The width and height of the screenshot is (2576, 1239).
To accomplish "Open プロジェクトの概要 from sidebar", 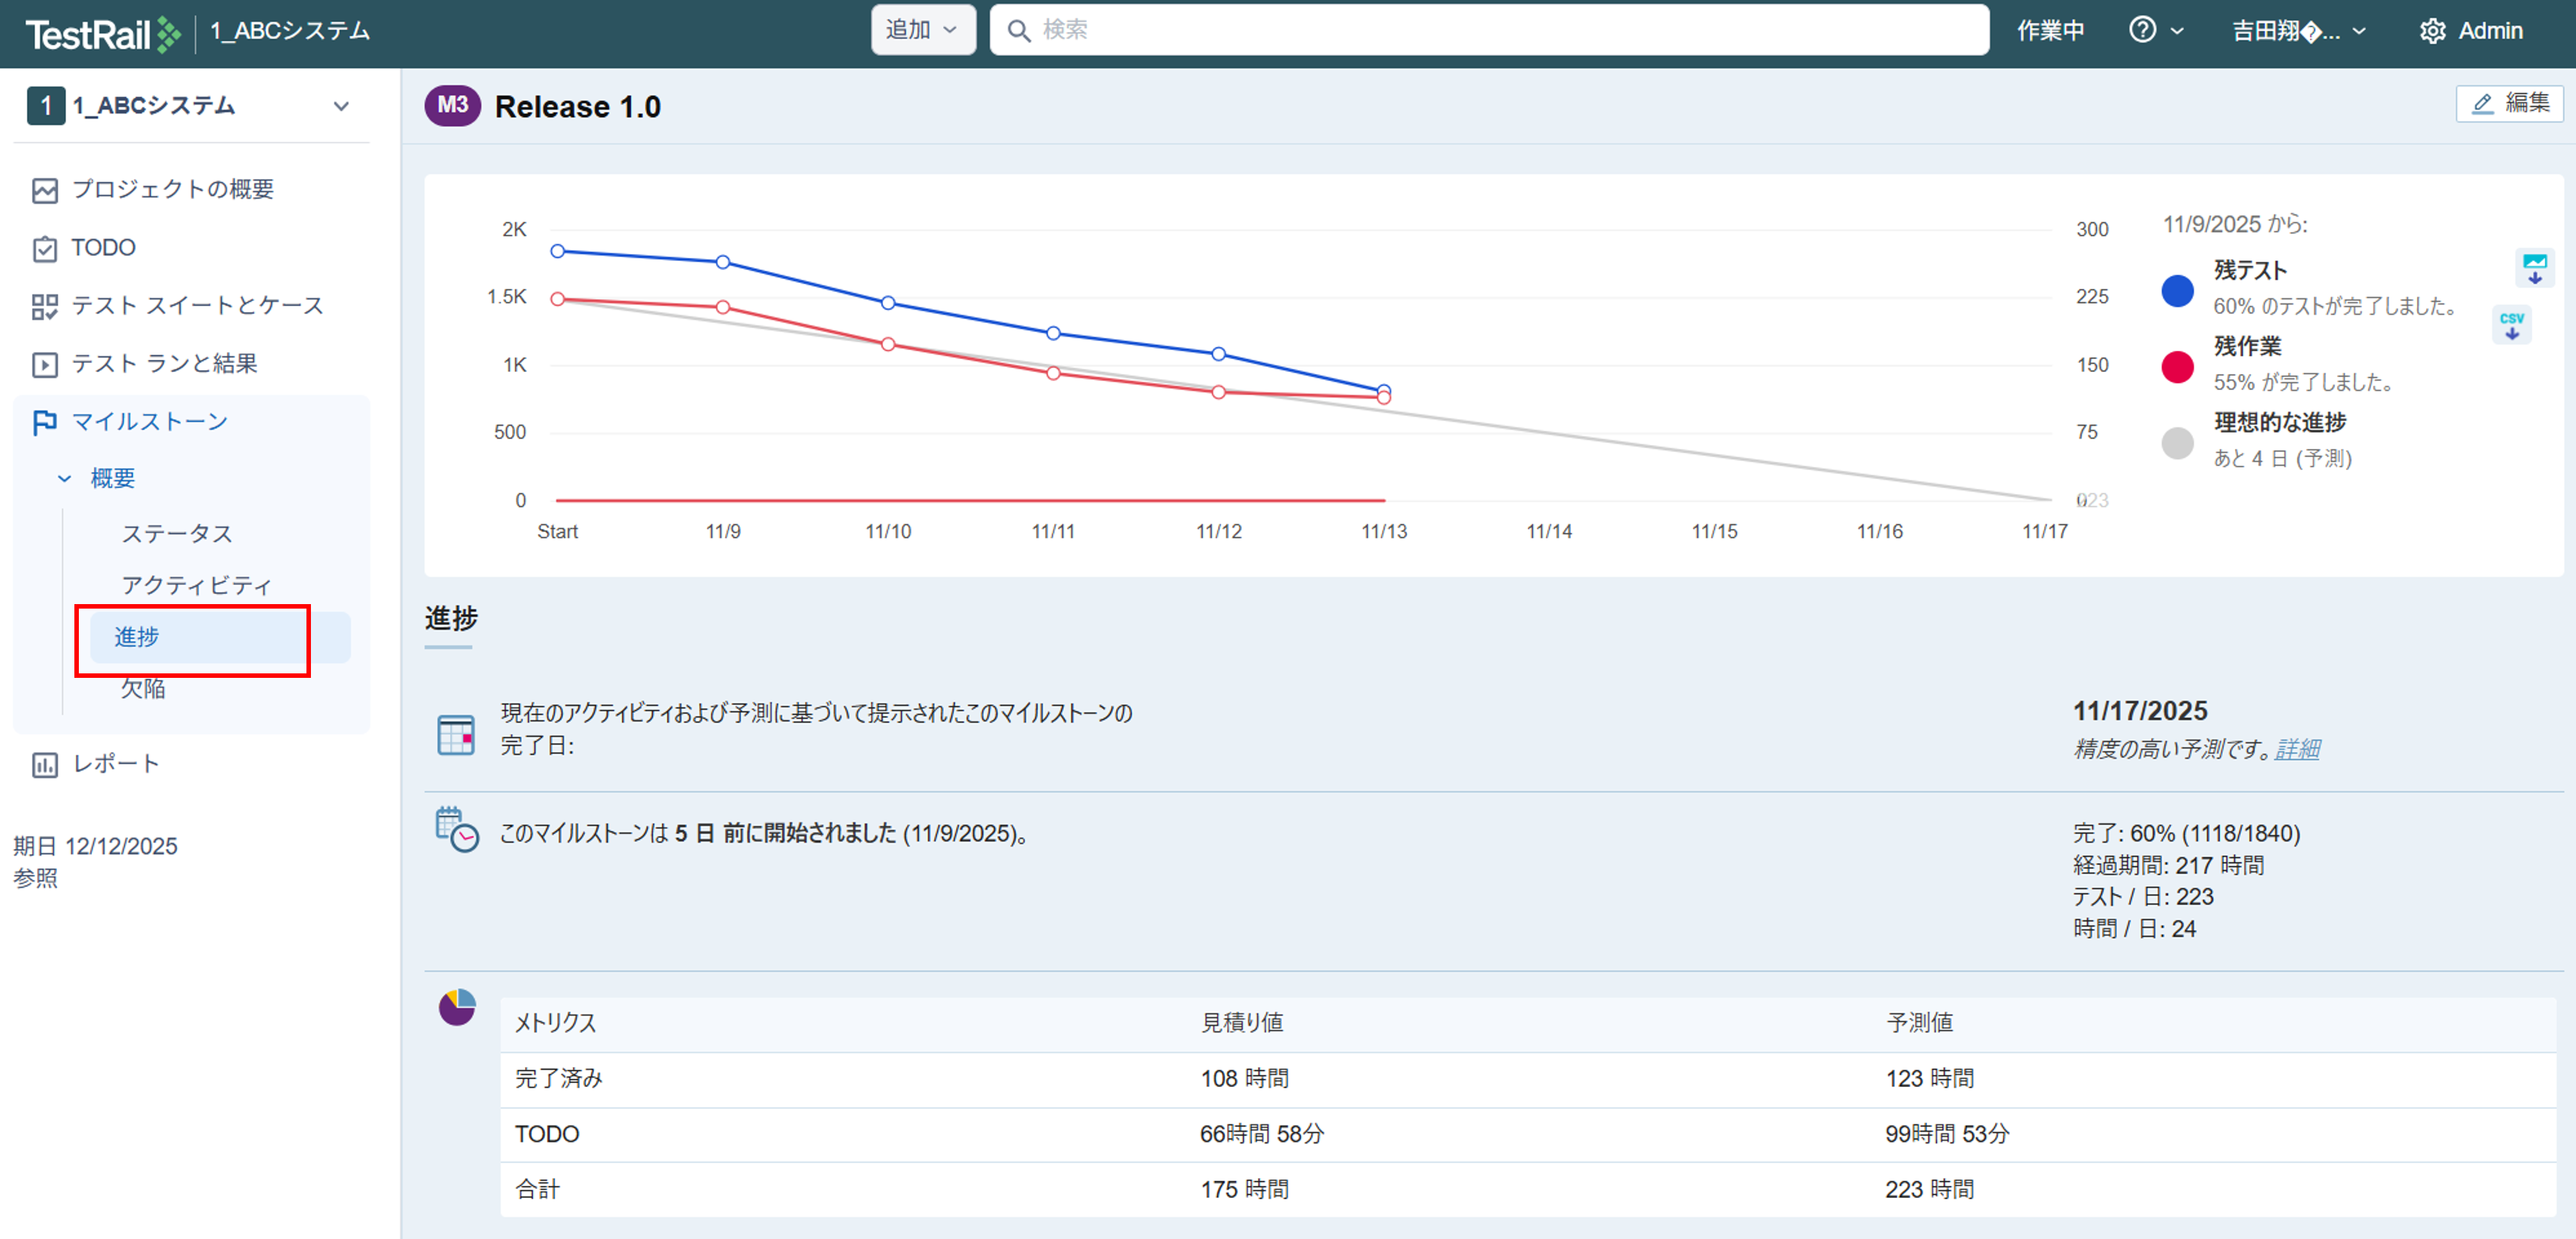I will [172, 189].
